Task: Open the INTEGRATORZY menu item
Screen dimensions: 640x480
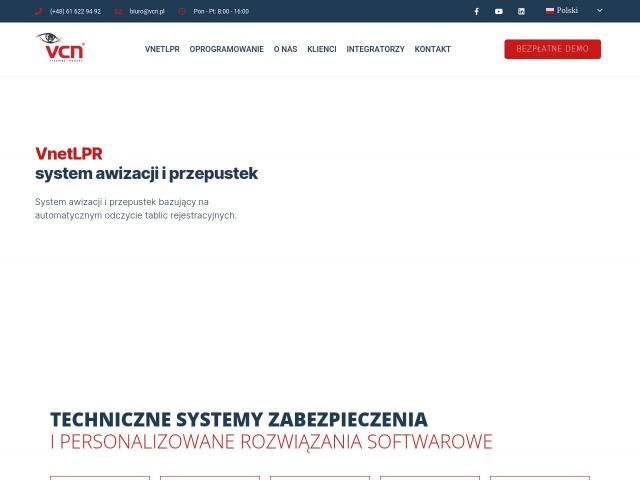Action: click(x=376, y=49)
